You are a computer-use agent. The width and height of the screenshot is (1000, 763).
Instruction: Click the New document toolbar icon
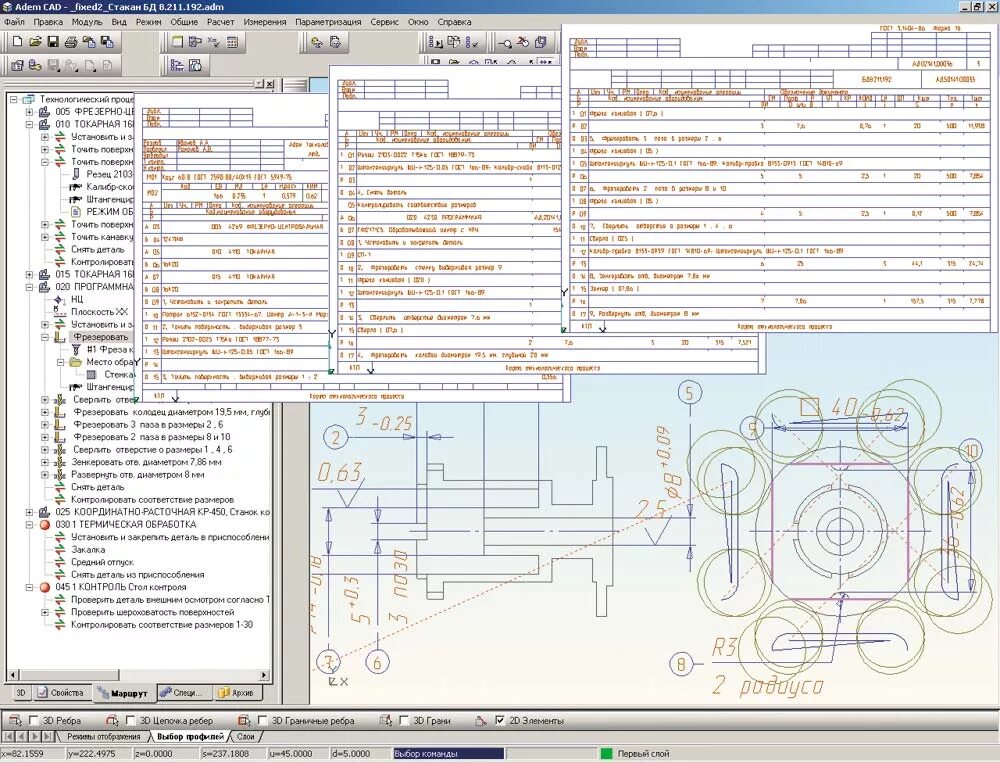click(17, 42)
